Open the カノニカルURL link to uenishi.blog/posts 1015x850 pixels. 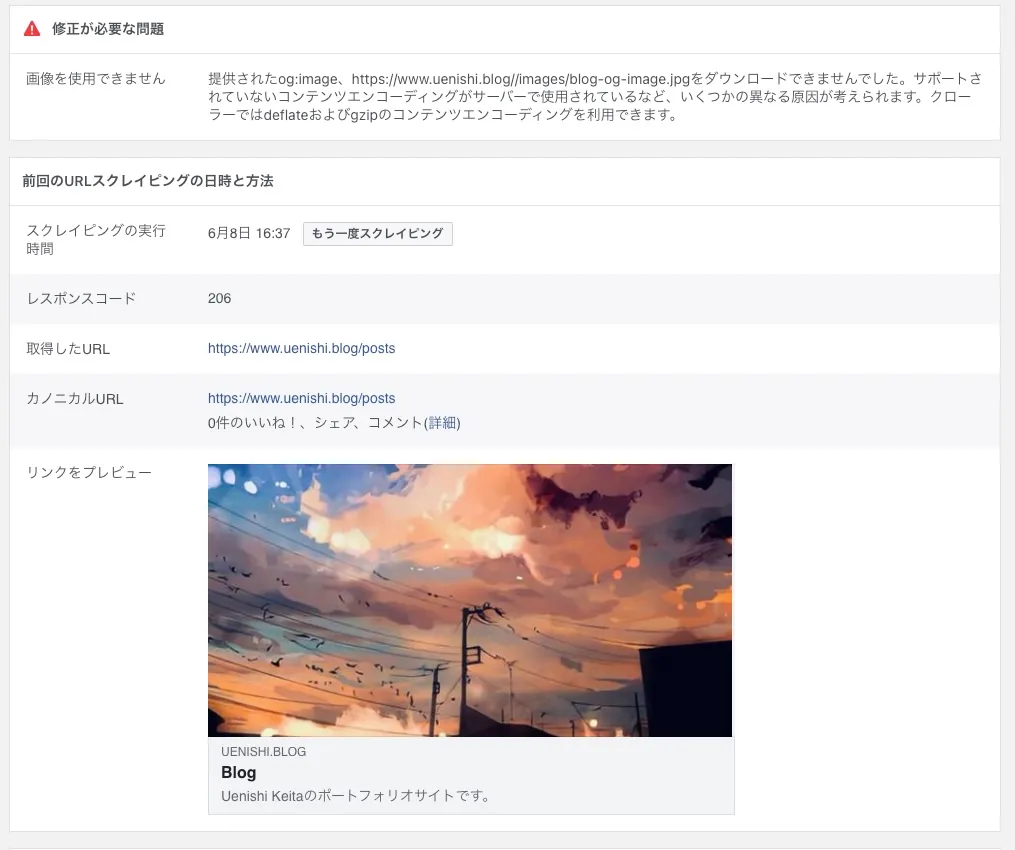click(x=301, y=398)
